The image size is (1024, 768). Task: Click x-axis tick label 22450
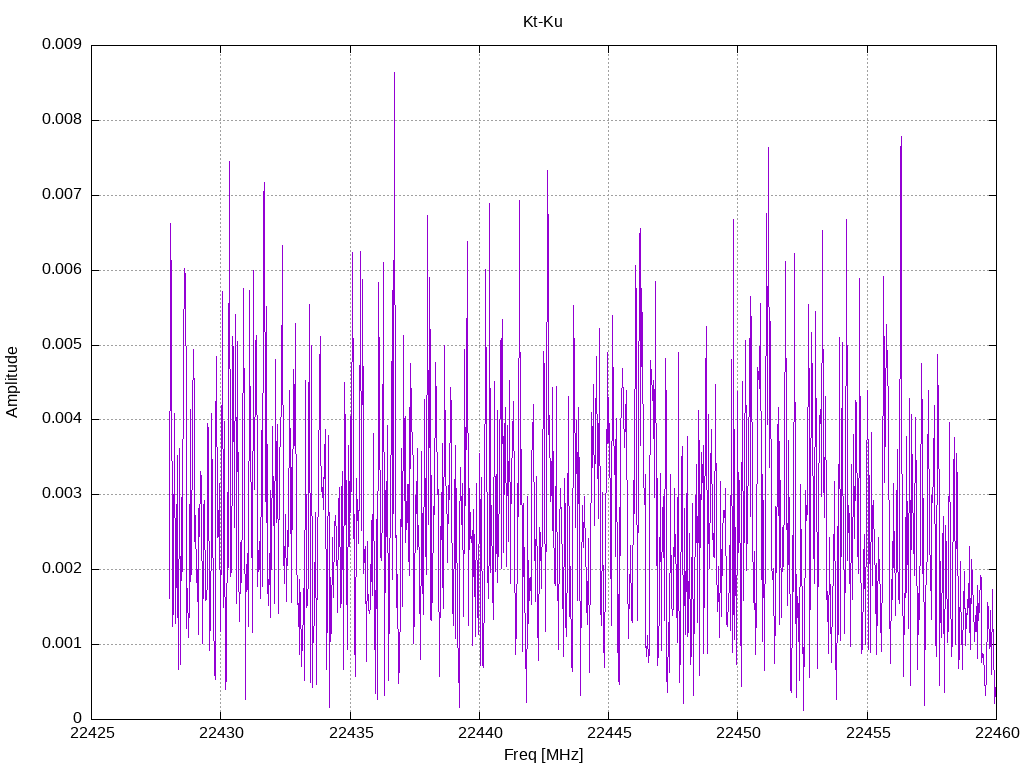tap(739, 733)
